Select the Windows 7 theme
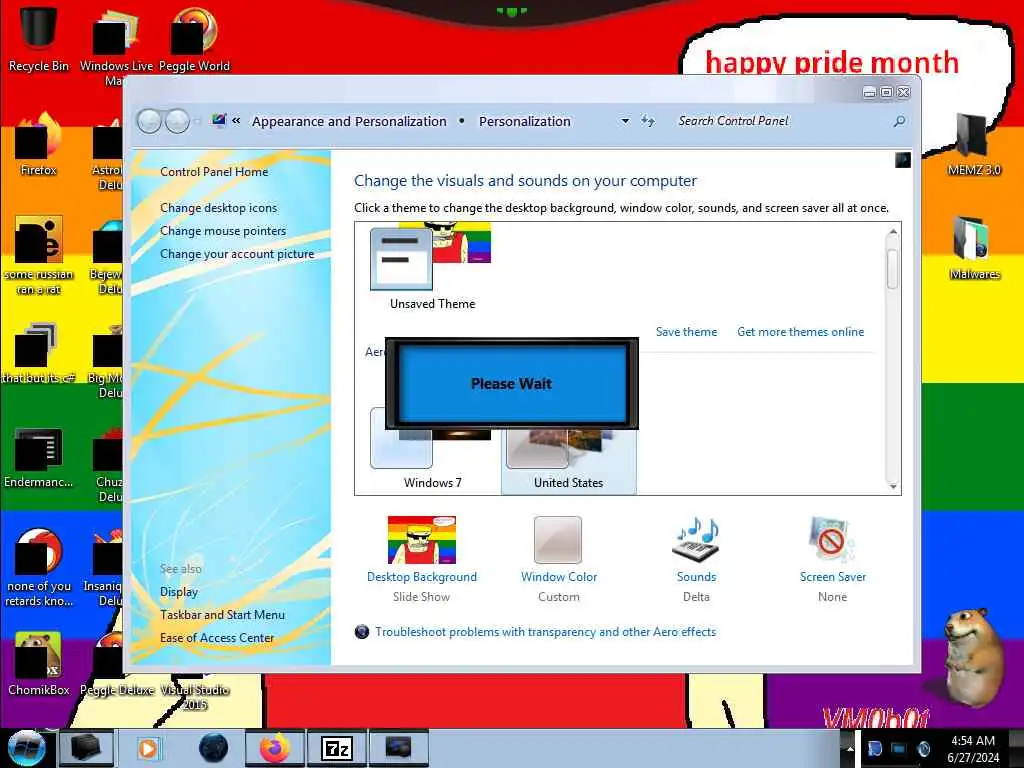The width and height of the screenshot is (1024, 768). pos(431,451)
